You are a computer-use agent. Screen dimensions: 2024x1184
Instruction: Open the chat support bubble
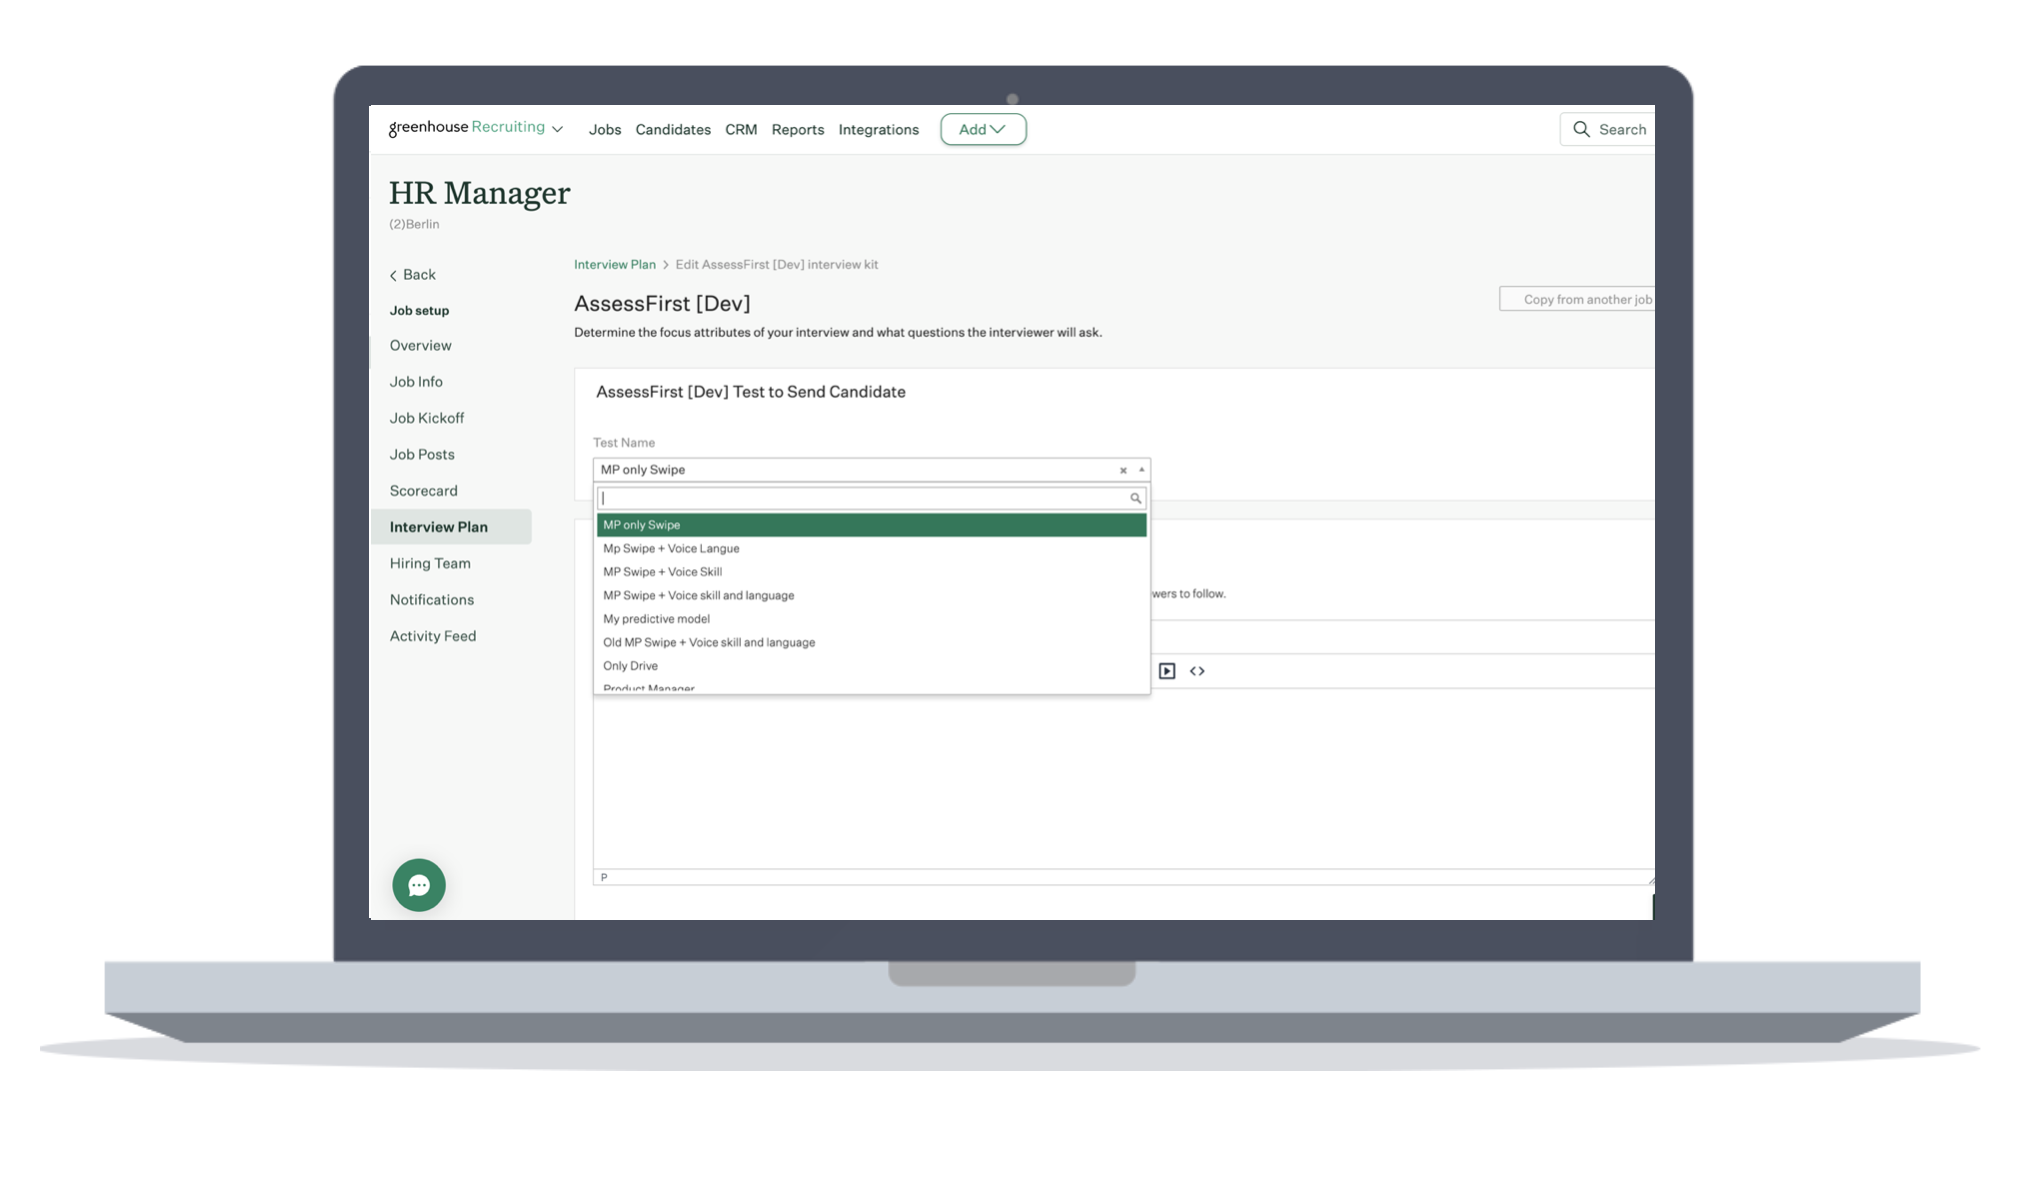(418, 885)
